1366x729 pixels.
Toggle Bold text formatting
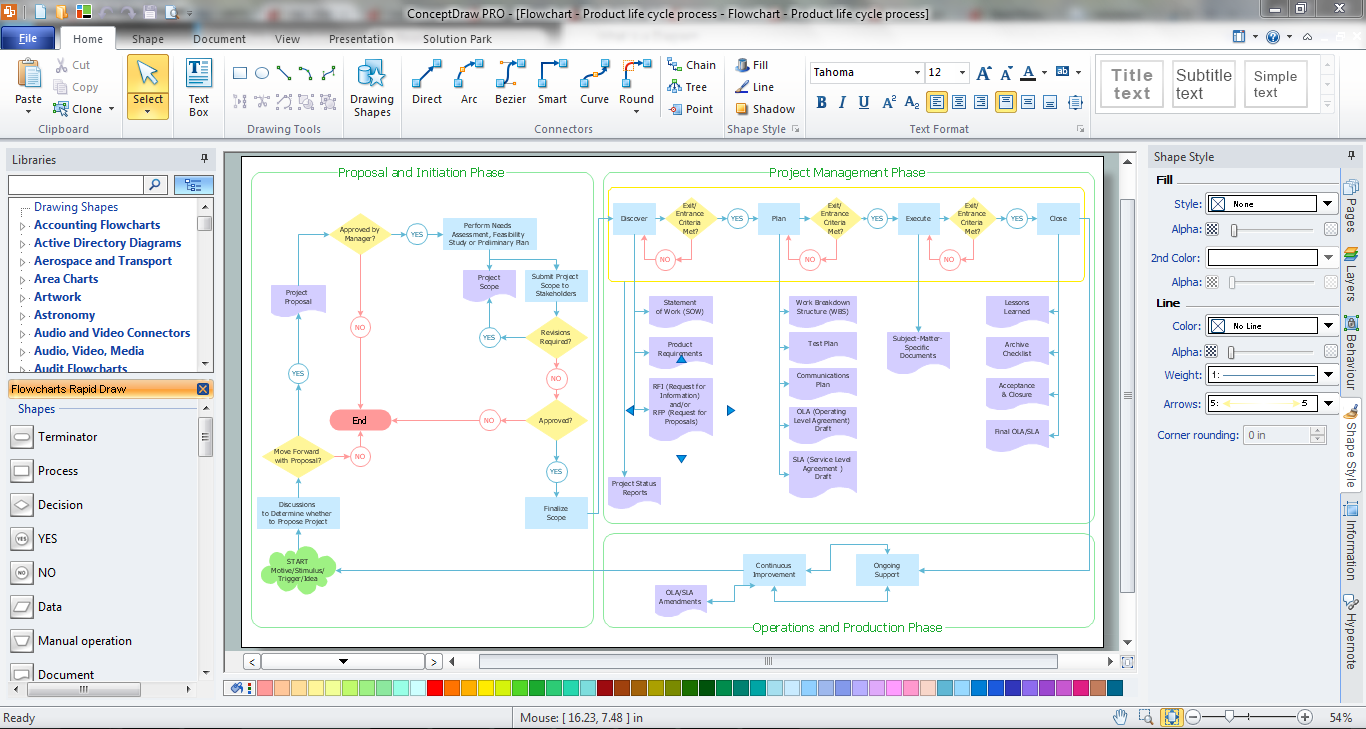tap(822, 102)
